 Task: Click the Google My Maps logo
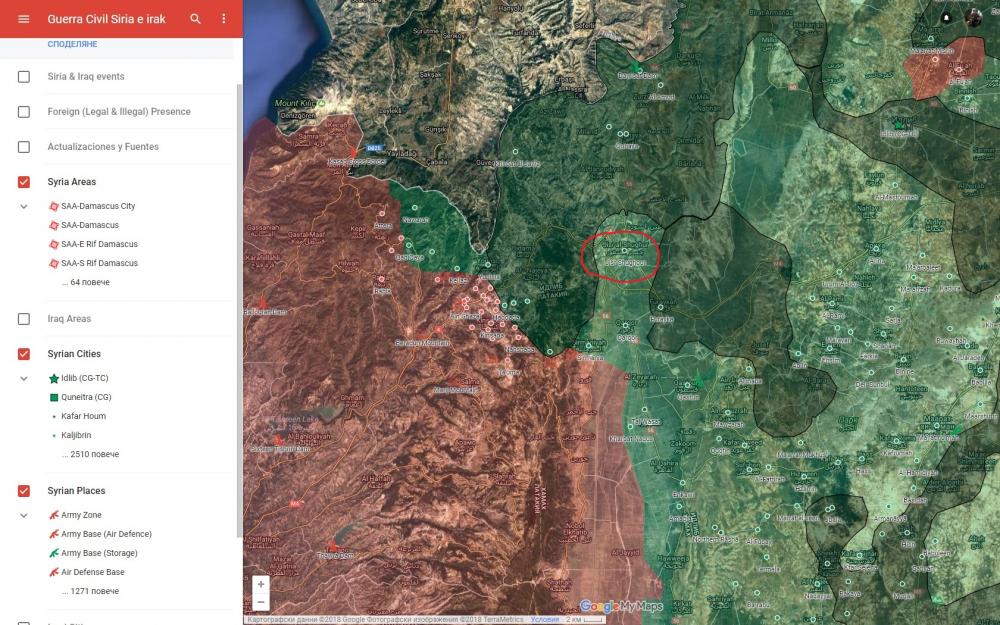[x=621, y=606]
